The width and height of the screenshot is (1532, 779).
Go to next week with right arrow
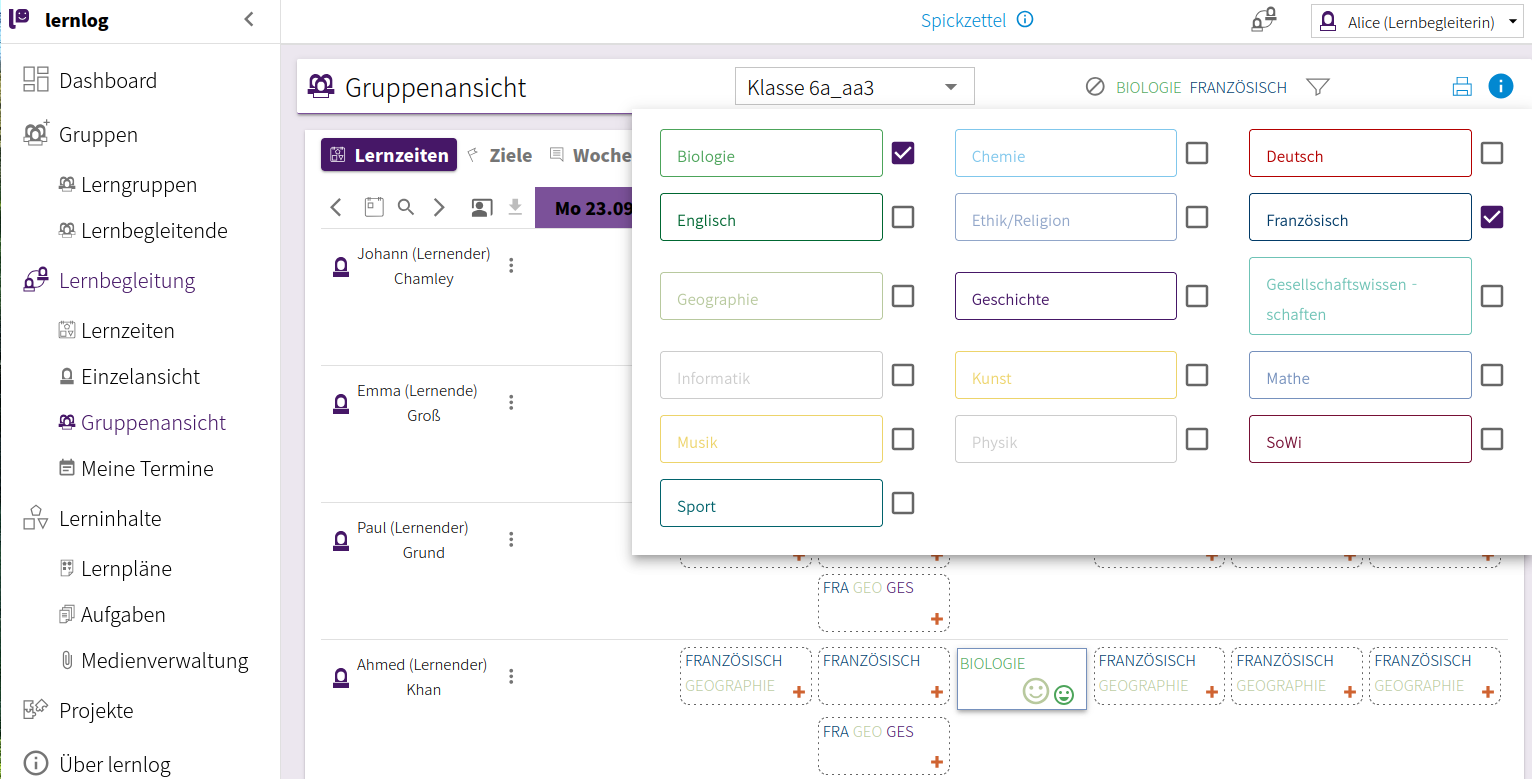(439, 207)
